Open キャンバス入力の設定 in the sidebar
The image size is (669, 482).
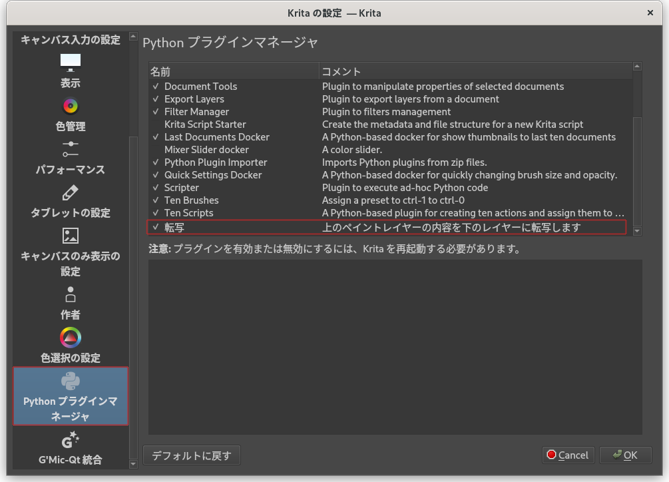pos(70,40)
